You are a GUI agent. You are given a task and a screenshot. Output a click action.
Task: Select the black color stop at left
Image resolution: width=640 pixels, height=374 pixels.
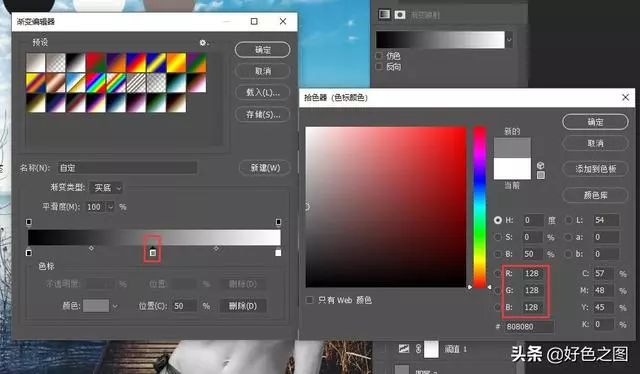pyautogui.click(x=29, y=252)
